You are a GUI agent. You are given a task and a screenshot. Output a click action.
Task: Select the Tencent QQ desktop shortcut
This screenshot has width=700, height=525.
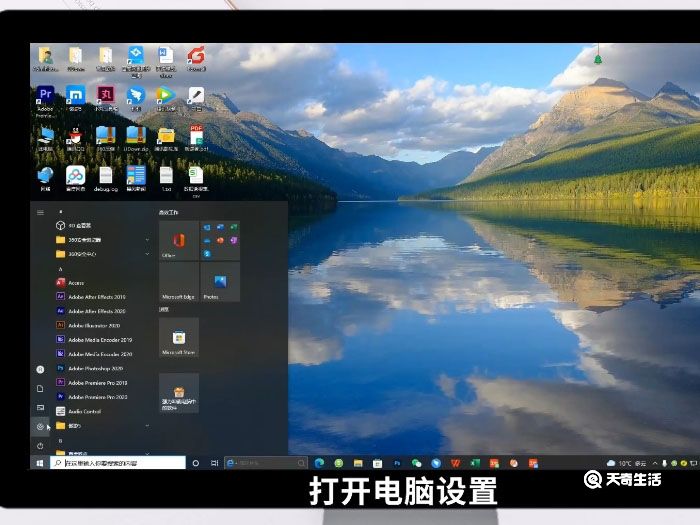(x=75, y=139)
